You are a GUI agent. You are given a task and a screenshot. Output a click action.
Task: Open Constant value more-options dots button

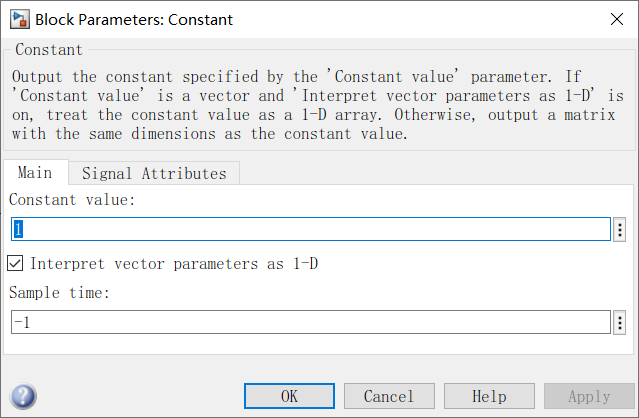[x=620, y=230]
